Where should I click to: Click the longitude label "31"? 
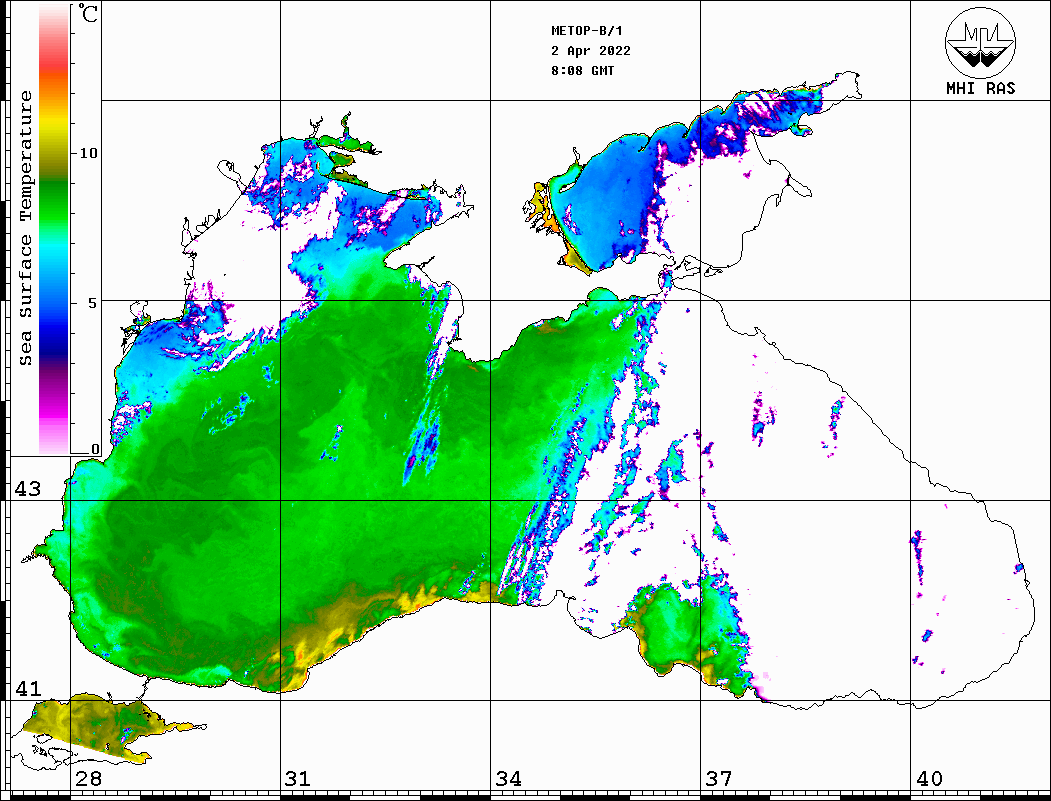[x=298, y=778]
